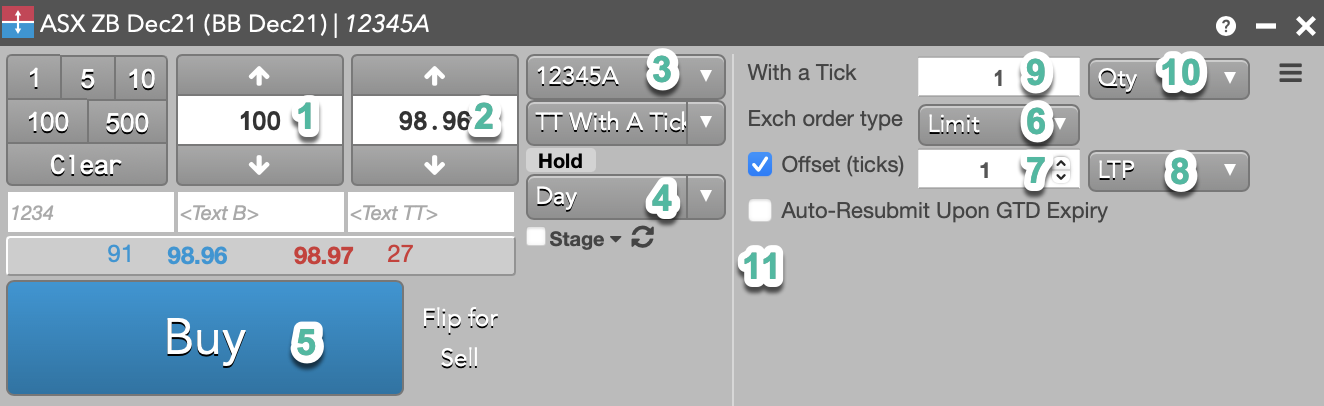
Task: Decrease price with arrow below 98.96
Action: [x=435, y=166]
